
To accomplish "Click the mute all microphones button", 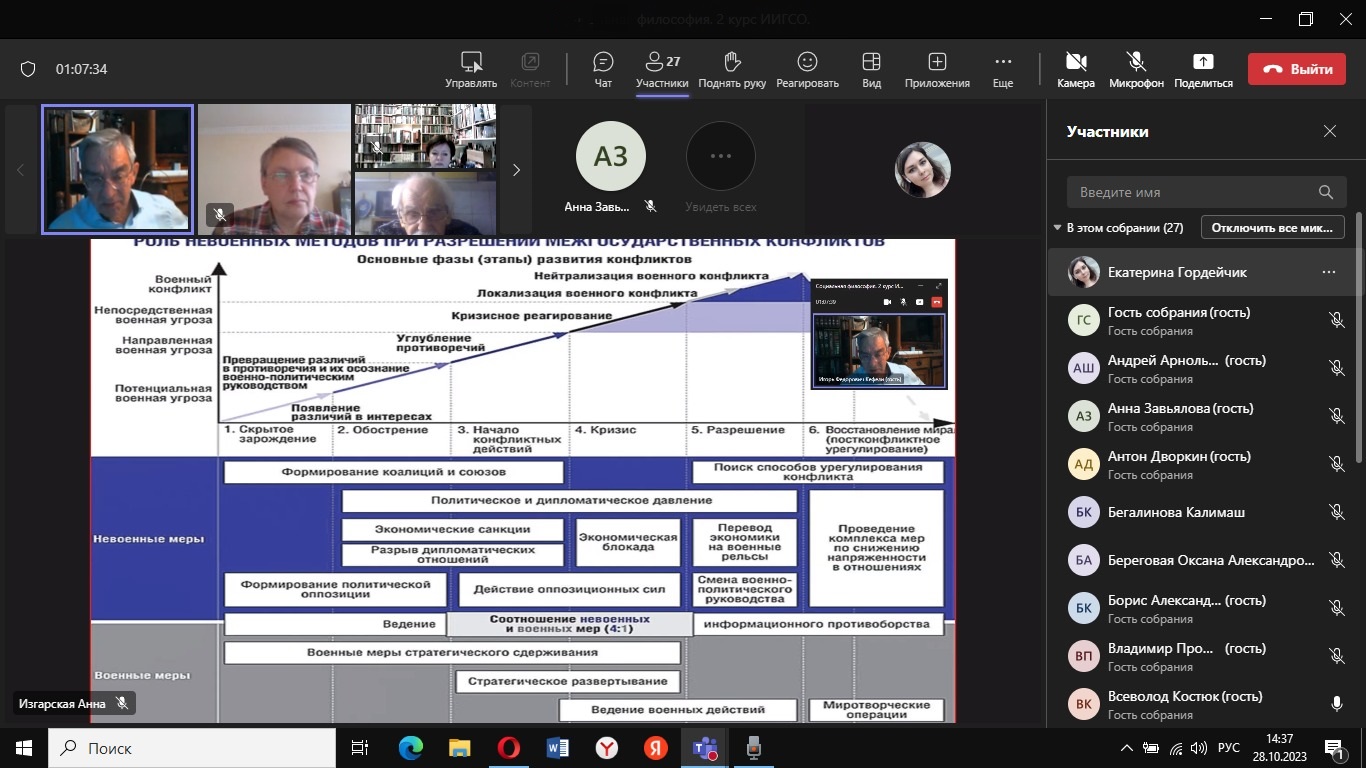I will [1272, 228].
